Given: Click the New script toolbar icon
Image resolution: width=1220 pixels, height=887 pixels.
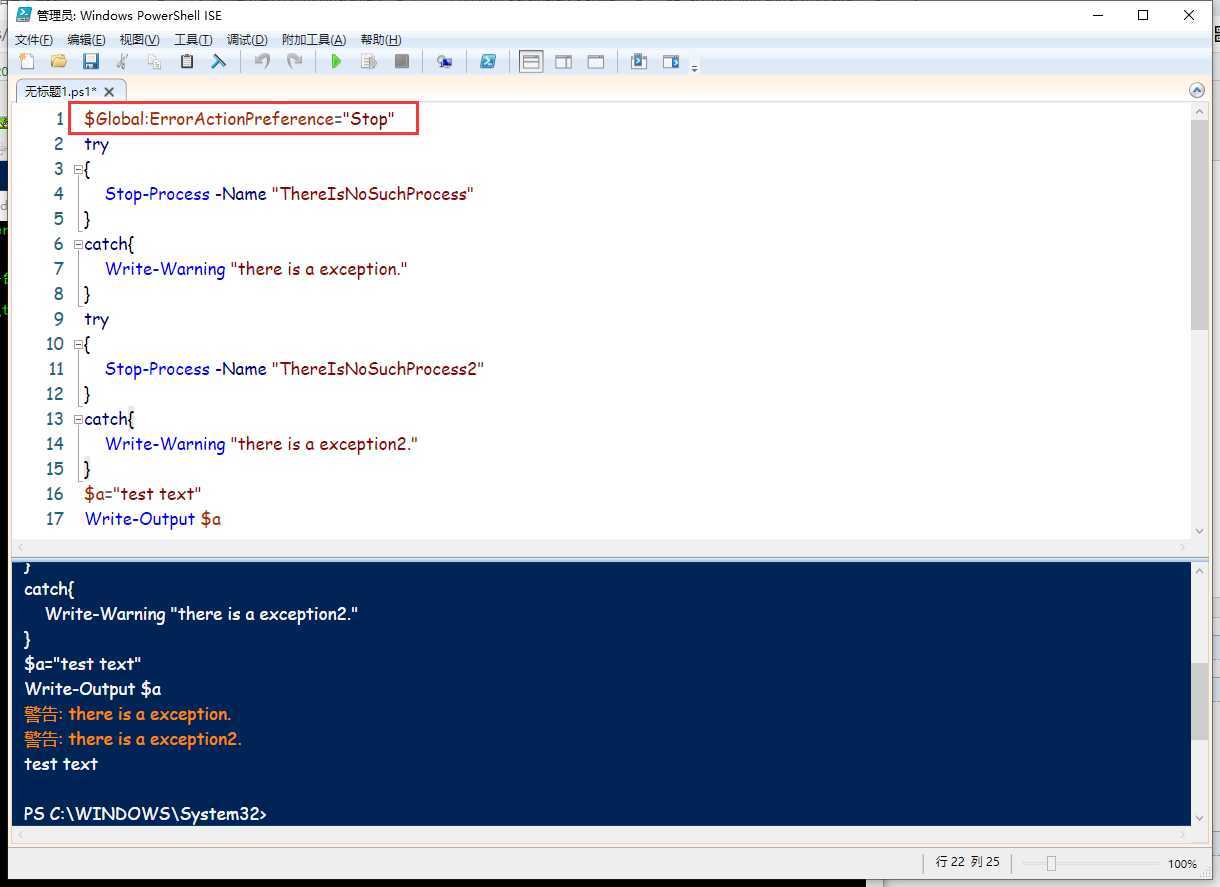Looking at the screenshot, I should 27,62.
